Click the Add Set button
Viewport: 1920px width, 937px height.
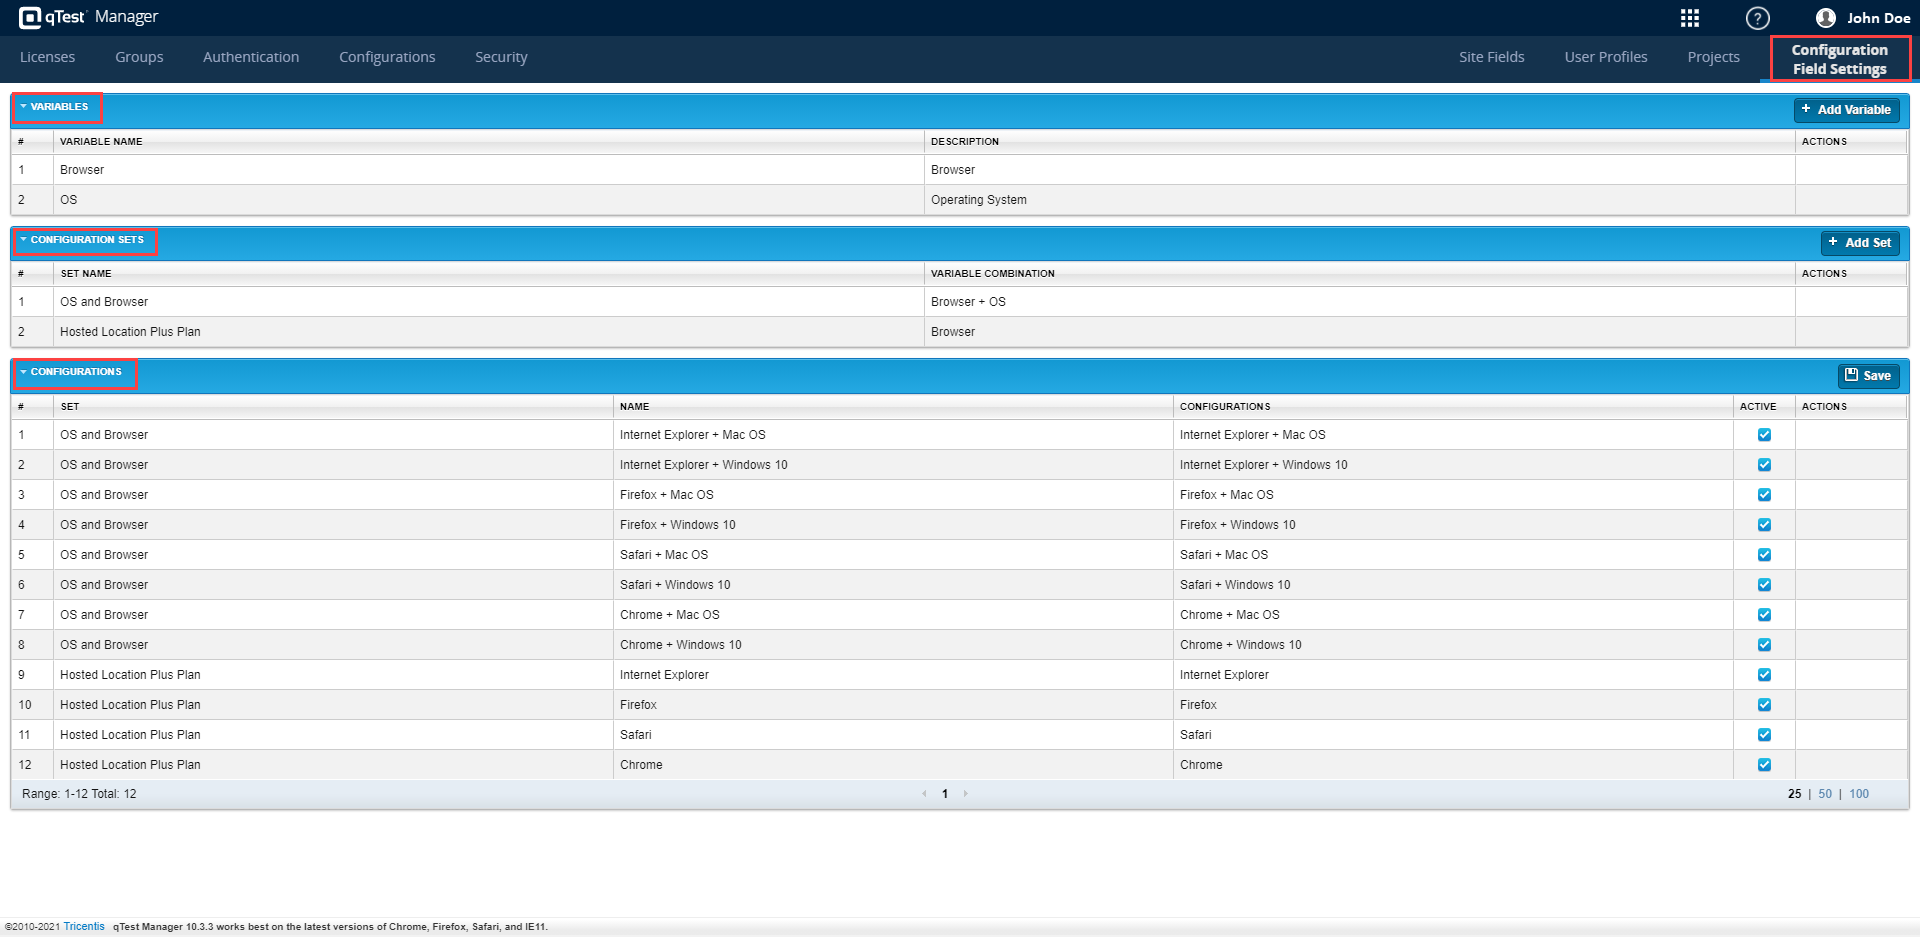pos(1860,243)
